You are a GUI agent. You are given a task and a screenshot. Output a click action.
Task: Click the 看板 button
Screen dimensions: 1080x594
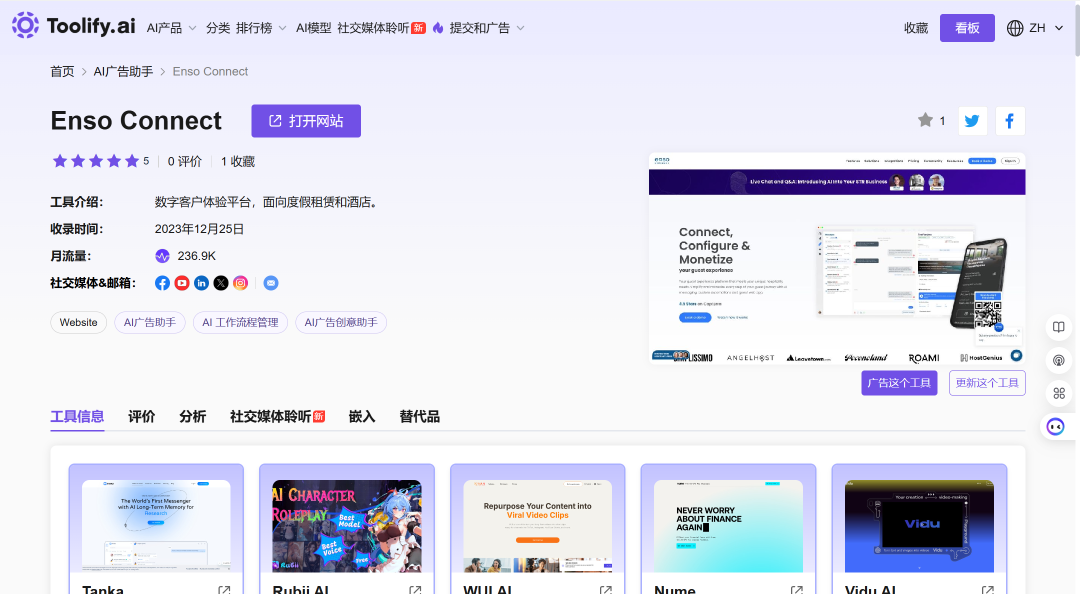pos(967,28)
